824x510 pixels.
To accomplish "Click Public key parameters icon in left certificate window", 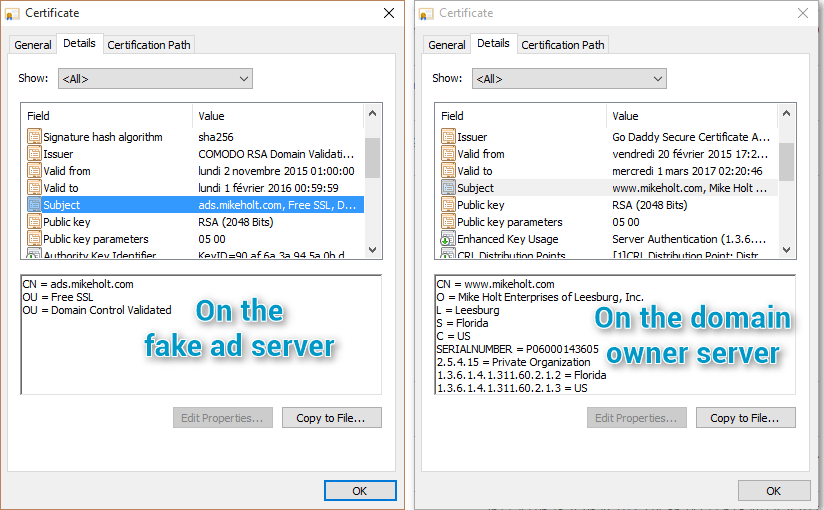I will [x=34, y=239].
